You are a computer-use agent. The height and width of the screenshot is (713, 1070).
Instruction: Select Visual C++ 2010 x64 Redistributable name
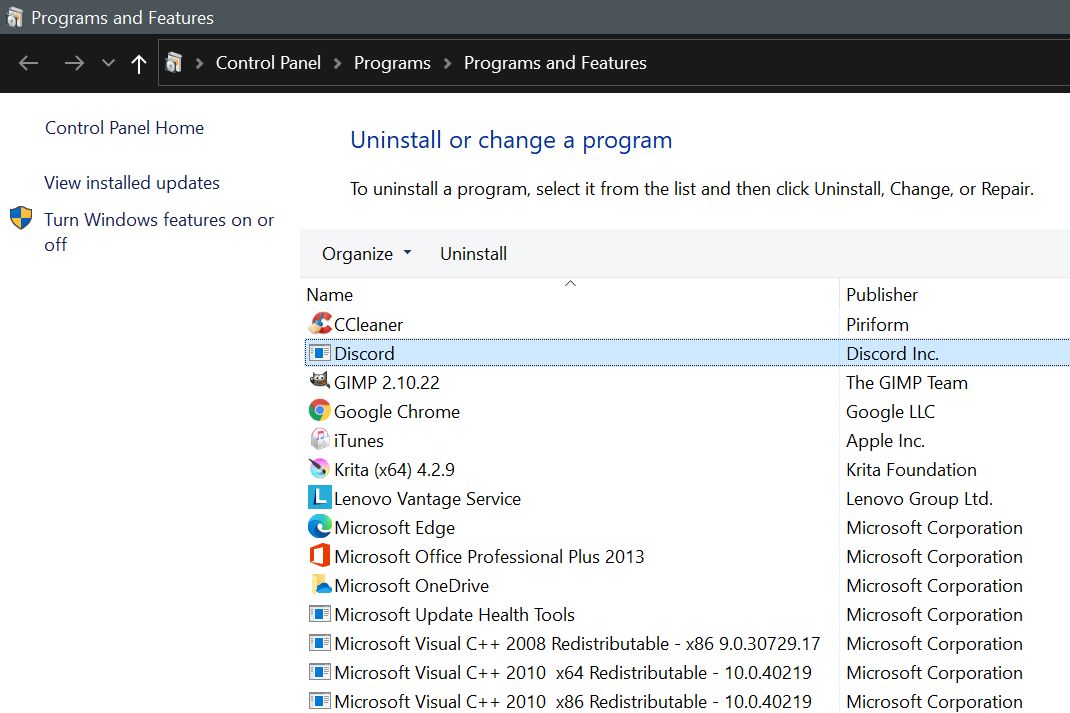tap(573, 673)
